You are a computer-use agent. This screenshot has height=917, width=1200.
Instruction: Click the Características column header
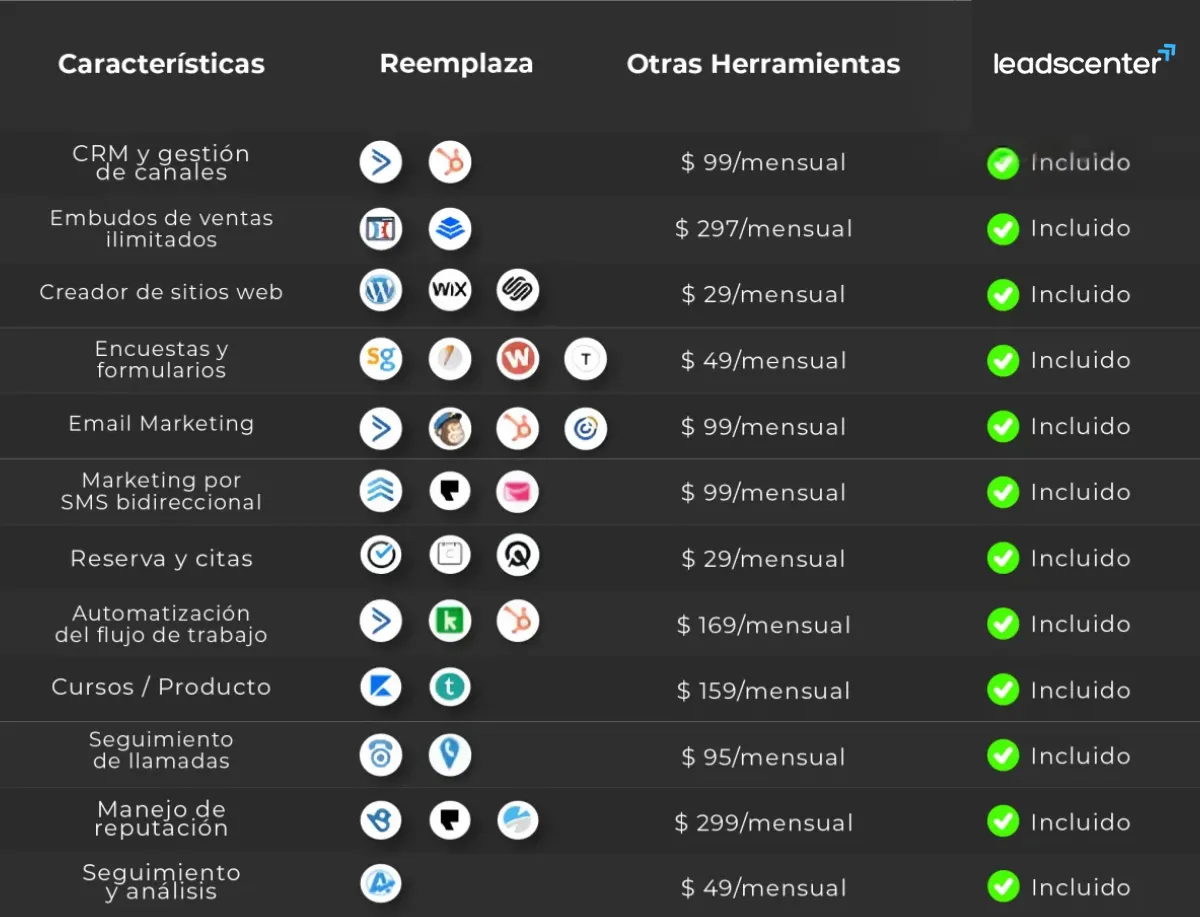(161, 64)
